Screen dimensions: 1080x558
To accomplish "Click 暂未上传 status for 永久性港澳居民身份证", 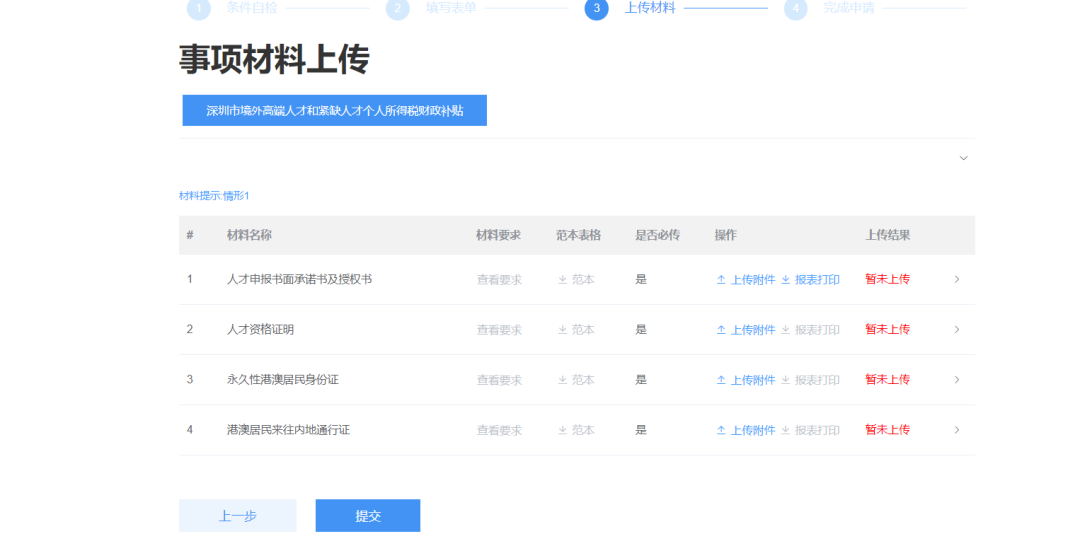I will click(x=887, y=380).
